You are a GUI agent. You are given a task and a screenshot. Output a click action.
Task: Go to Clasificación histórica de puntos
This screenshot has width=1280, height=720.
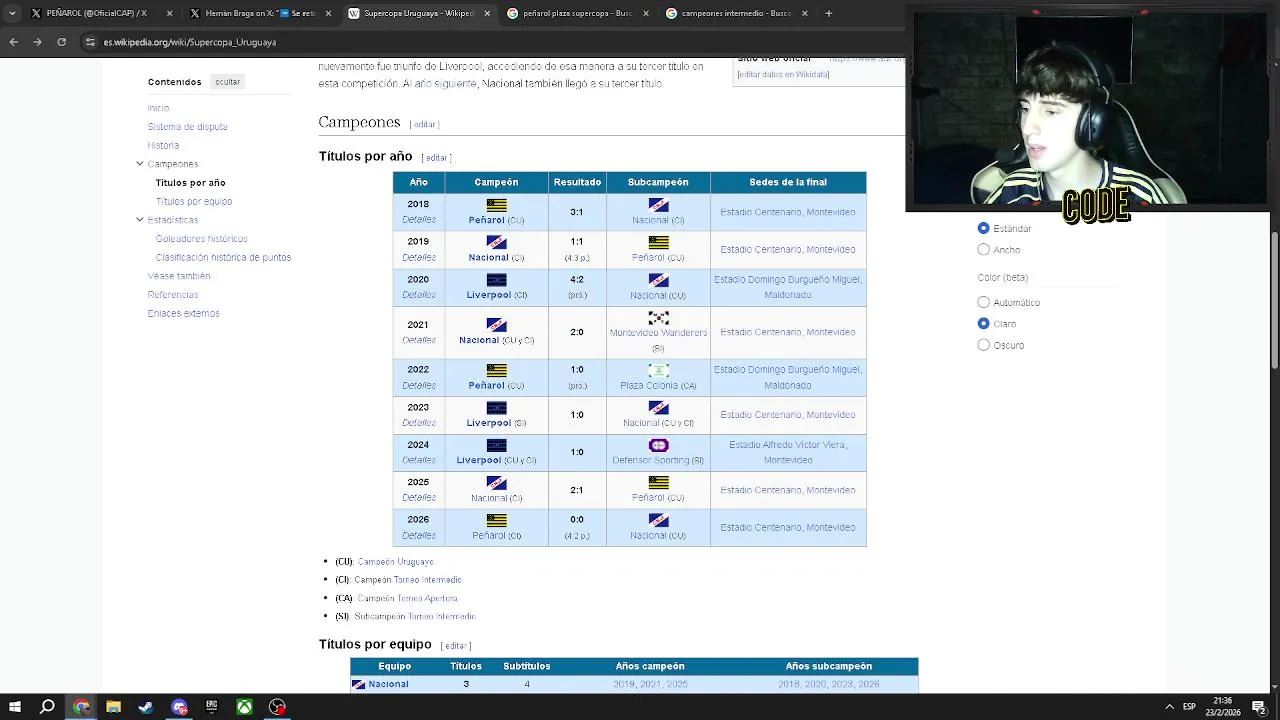tap(223, 257)
